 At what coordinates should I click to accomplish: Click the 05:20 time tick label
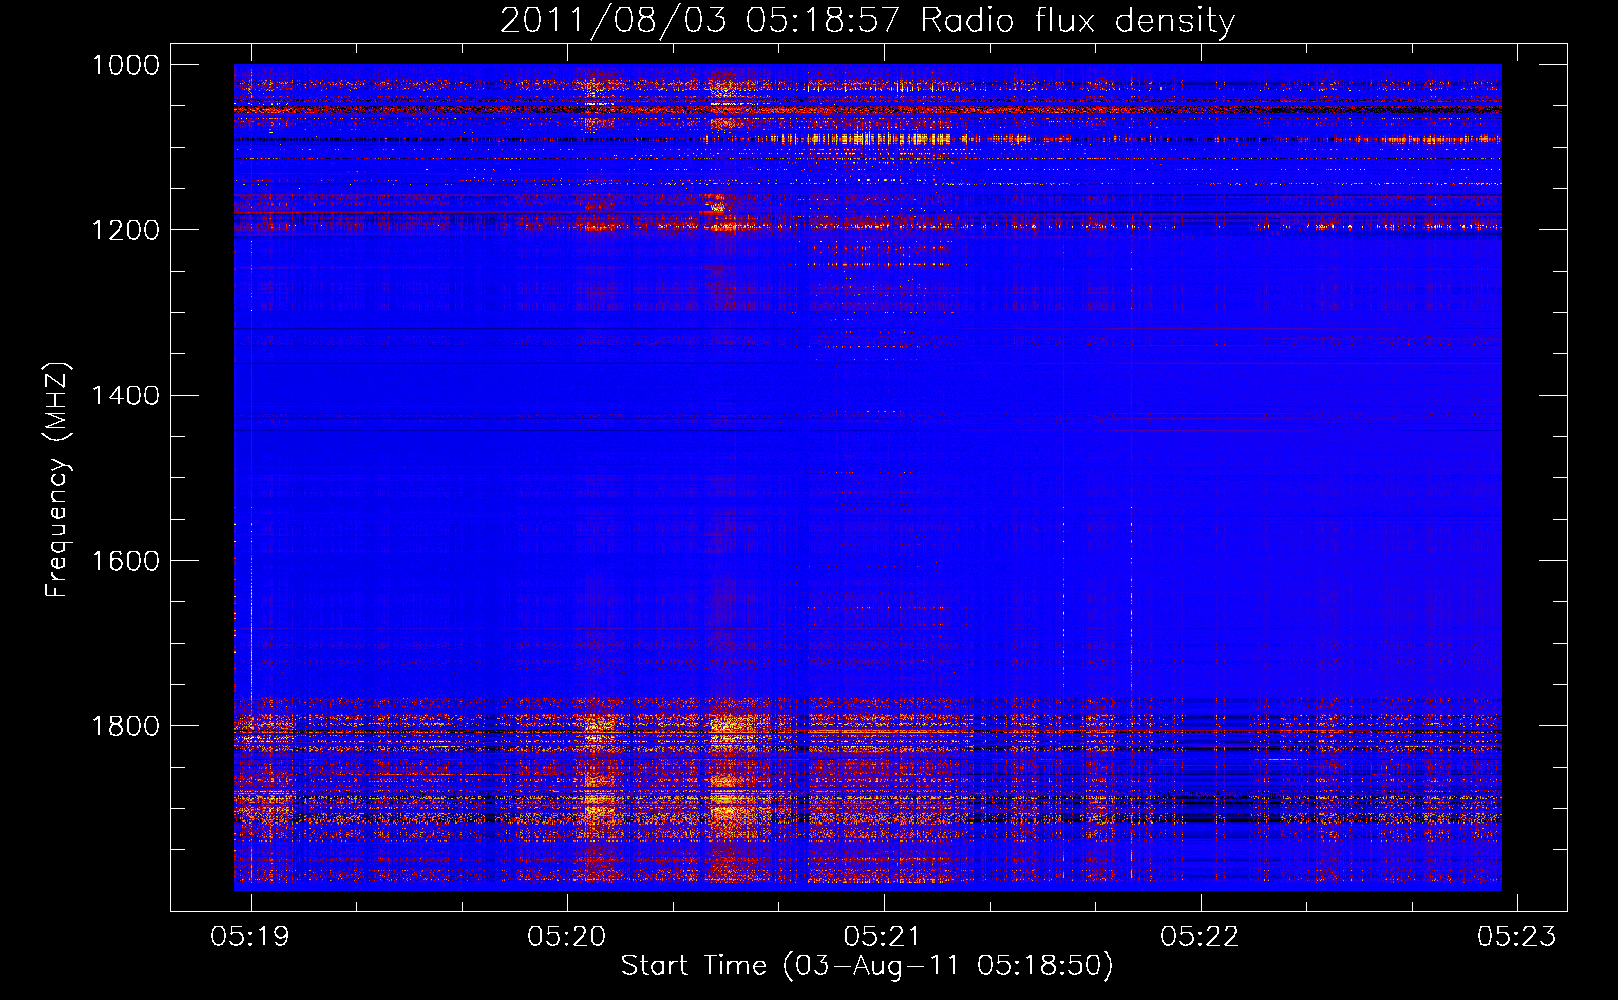coord(567,936)
